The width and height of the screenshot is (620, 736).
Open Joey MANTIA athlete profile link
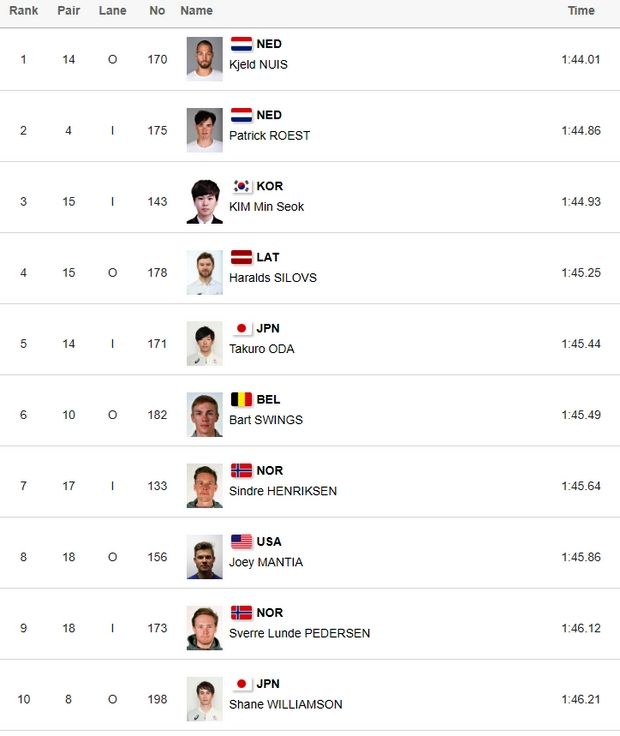pos(265,561)
